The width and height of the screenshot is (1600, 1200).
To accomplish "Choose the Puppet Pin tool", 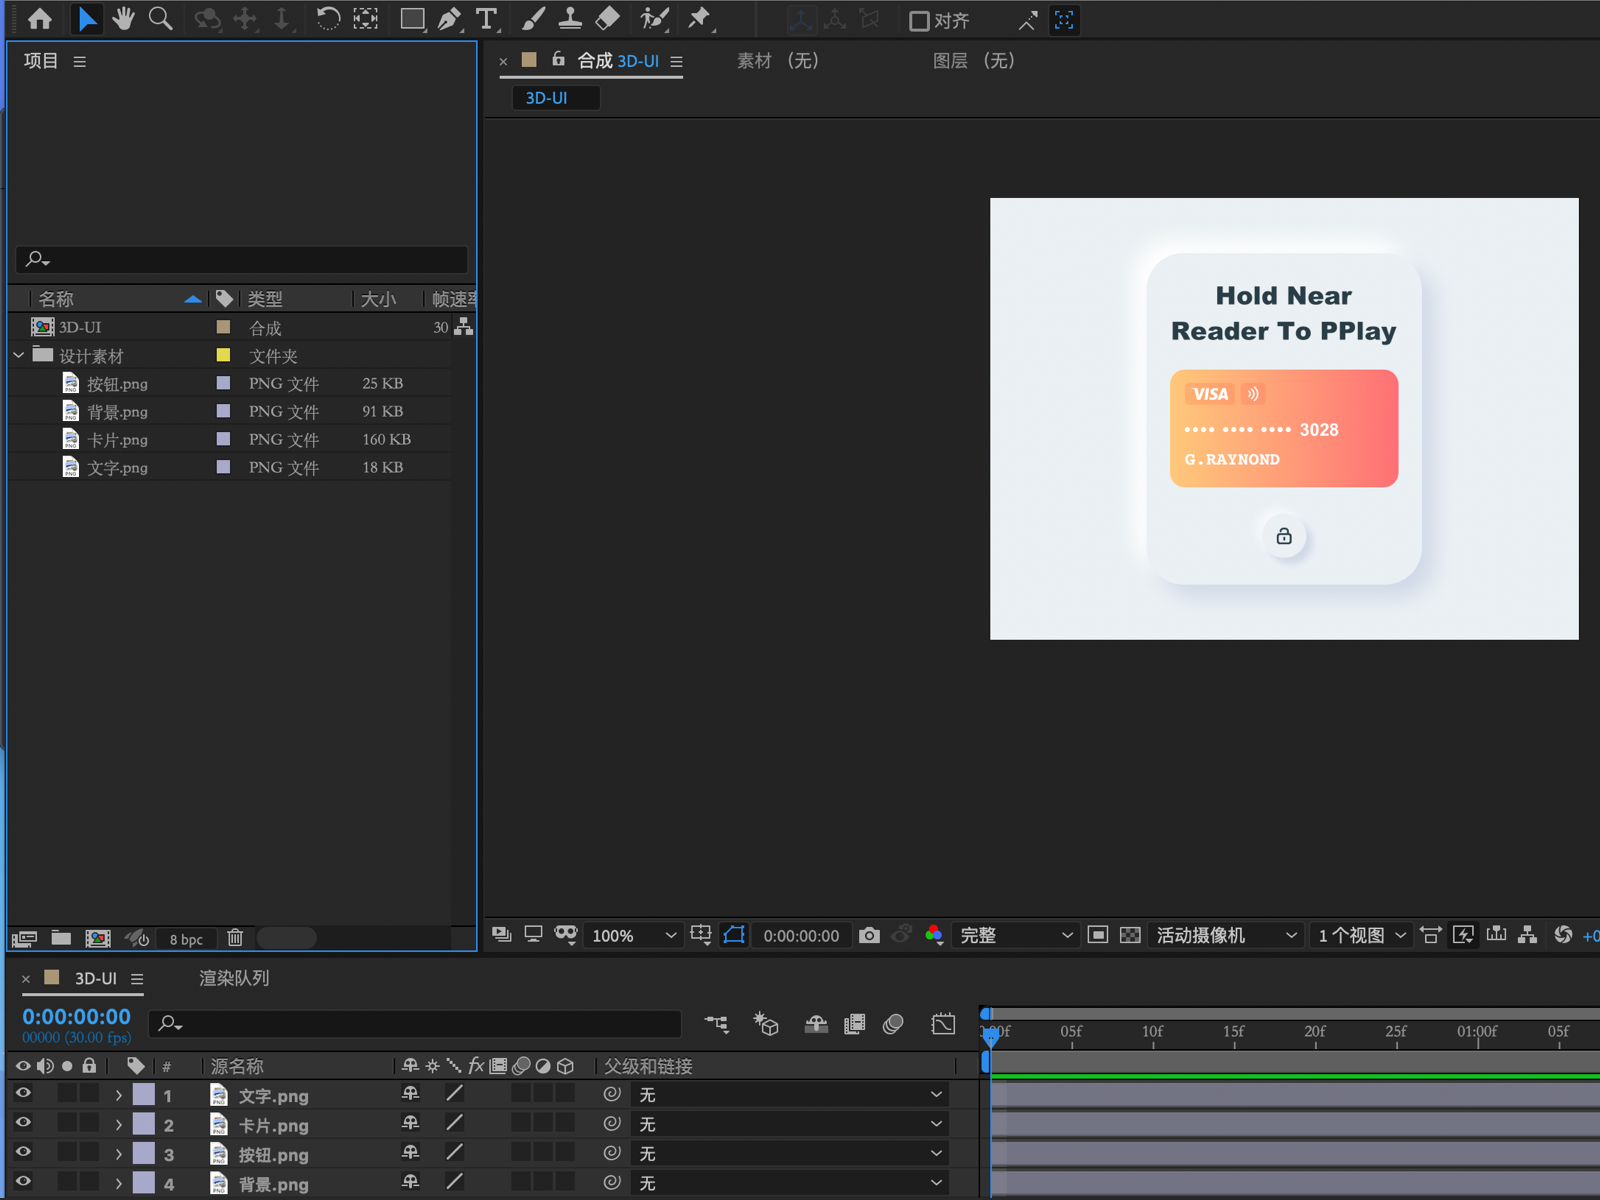I will (x=699, y=19).
